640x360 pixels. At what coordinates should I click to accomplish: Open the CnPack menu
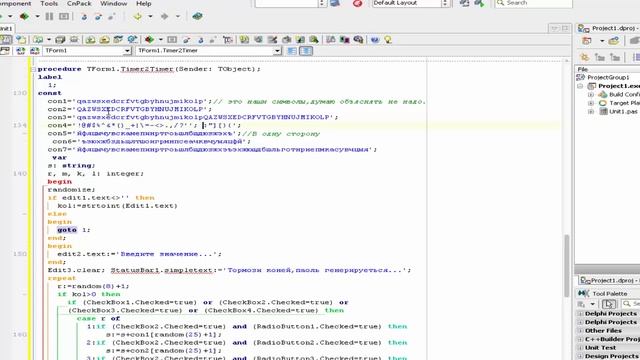79,3
